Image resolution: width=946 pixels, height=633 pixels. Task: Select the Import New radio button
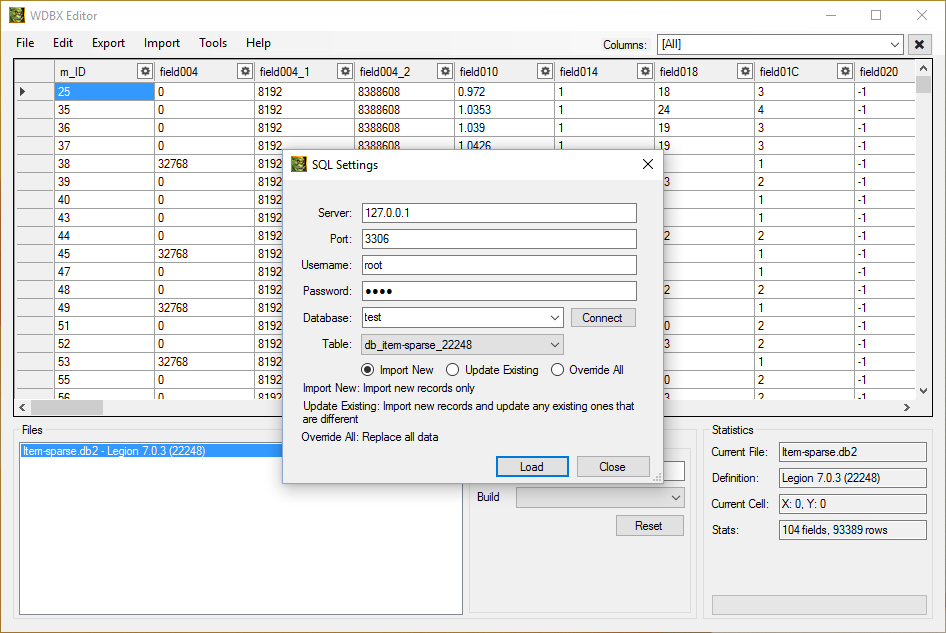click(x=369, y=368)
